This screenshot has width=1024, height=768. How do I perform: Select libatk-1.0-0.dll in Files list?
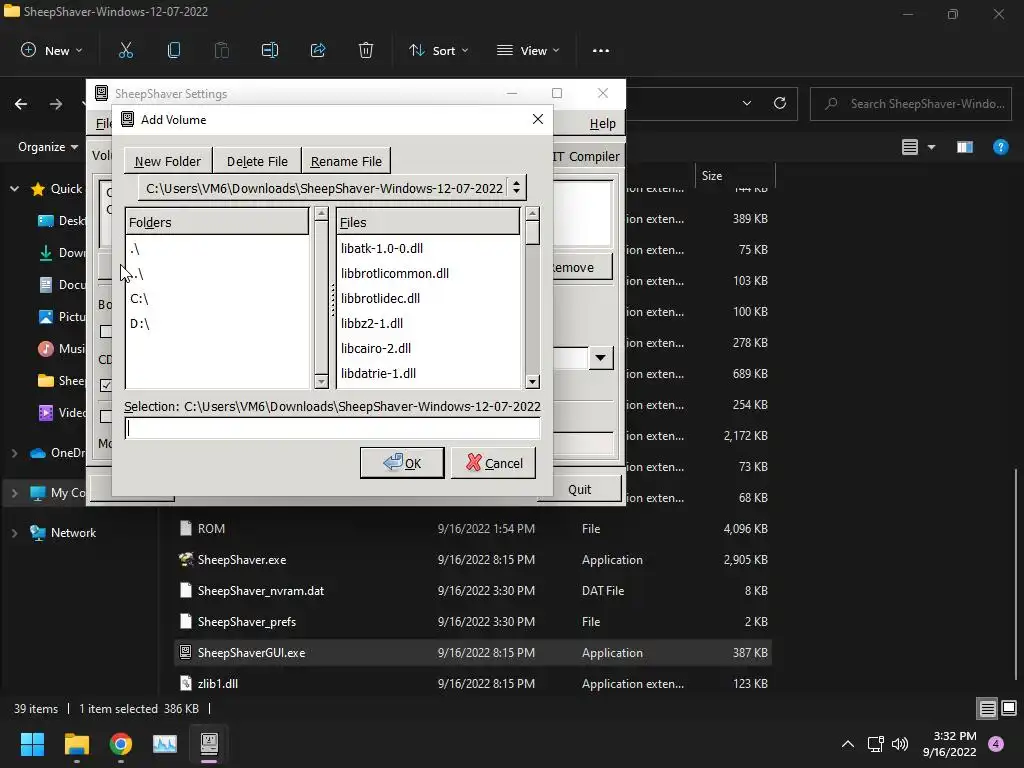[x=428, y=248]
